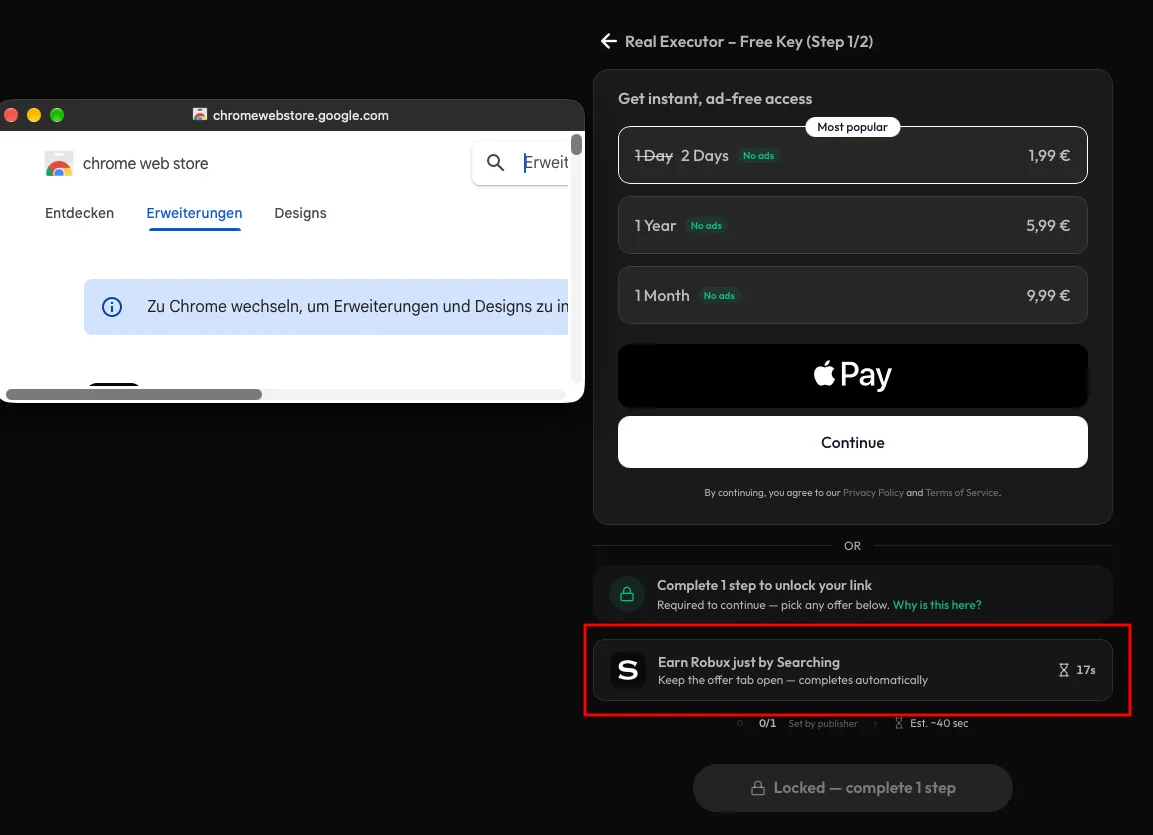Click the 'No ads' badge on the 1 Year plan
The height and width of the screenshot is (835, 1153).
click(x=706, y=226)
